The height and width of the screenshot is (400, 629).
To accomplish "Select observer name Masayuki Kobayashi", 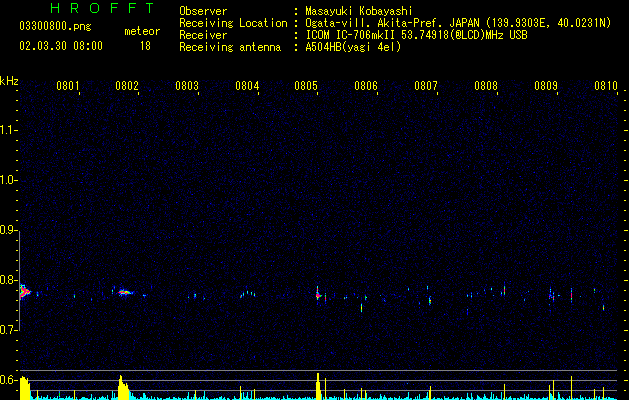I will coord(359,11).
